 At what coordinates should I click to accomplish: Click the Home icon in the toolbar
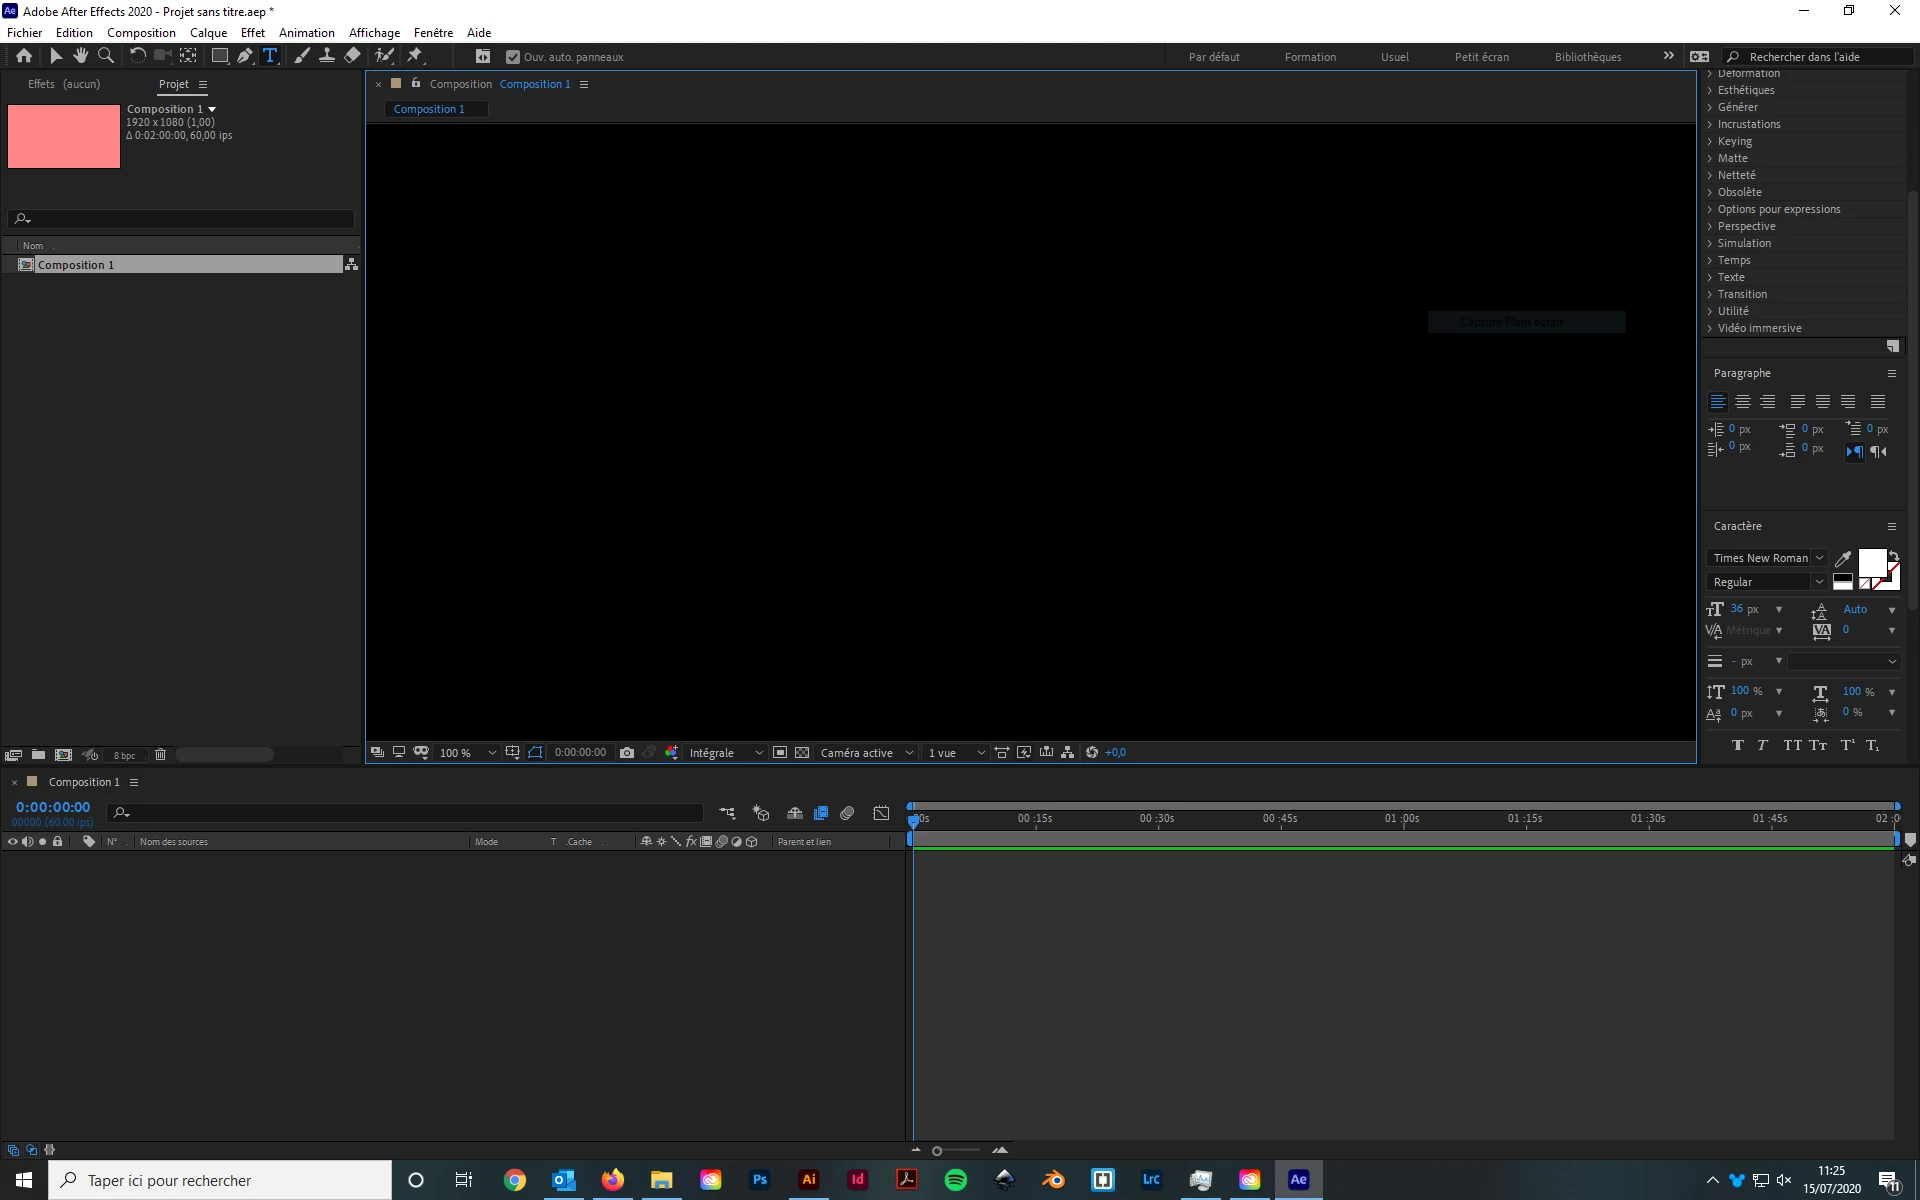(x=24, y=56)
